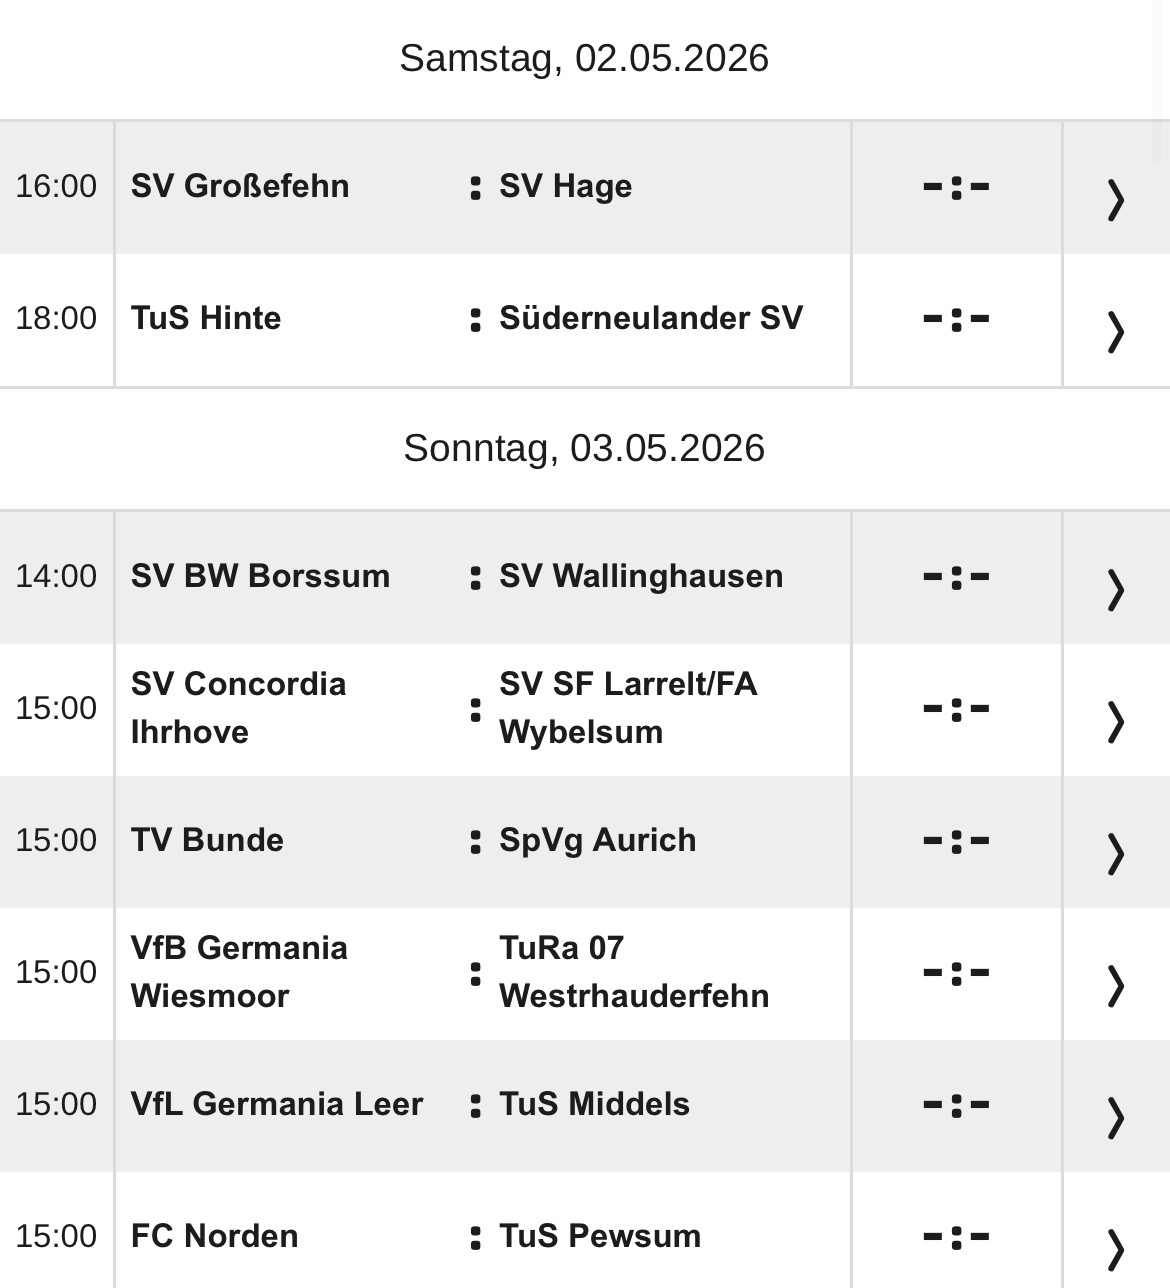Open SV SF Larrelt/FA Wybelsum team
This screenshot has width=1170, height=1288.
tap(628, 708)
